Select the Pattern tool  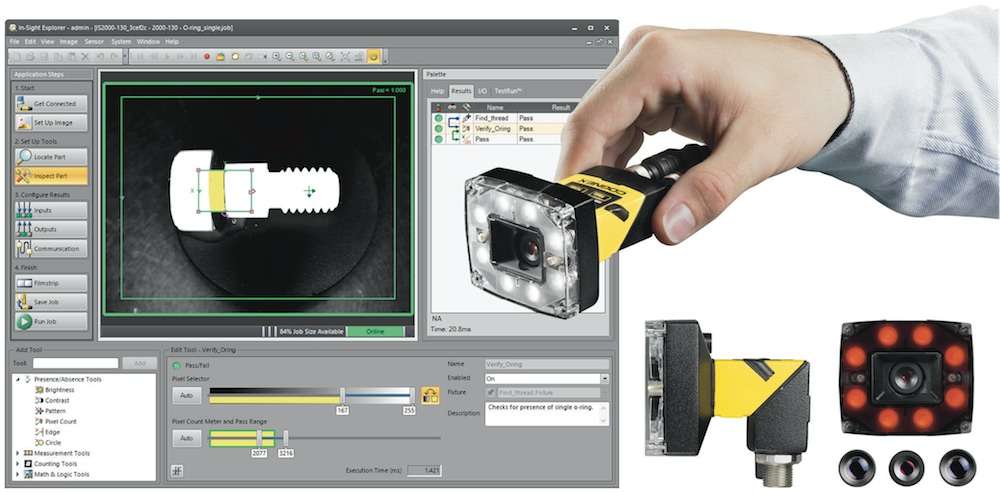(x=51, y=411)
